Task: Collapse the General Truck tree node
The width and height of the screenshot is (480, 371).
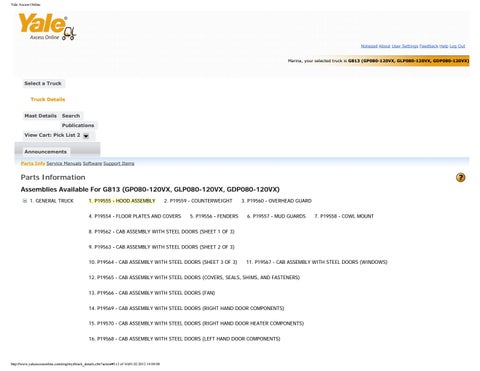Action: point(25,201)
